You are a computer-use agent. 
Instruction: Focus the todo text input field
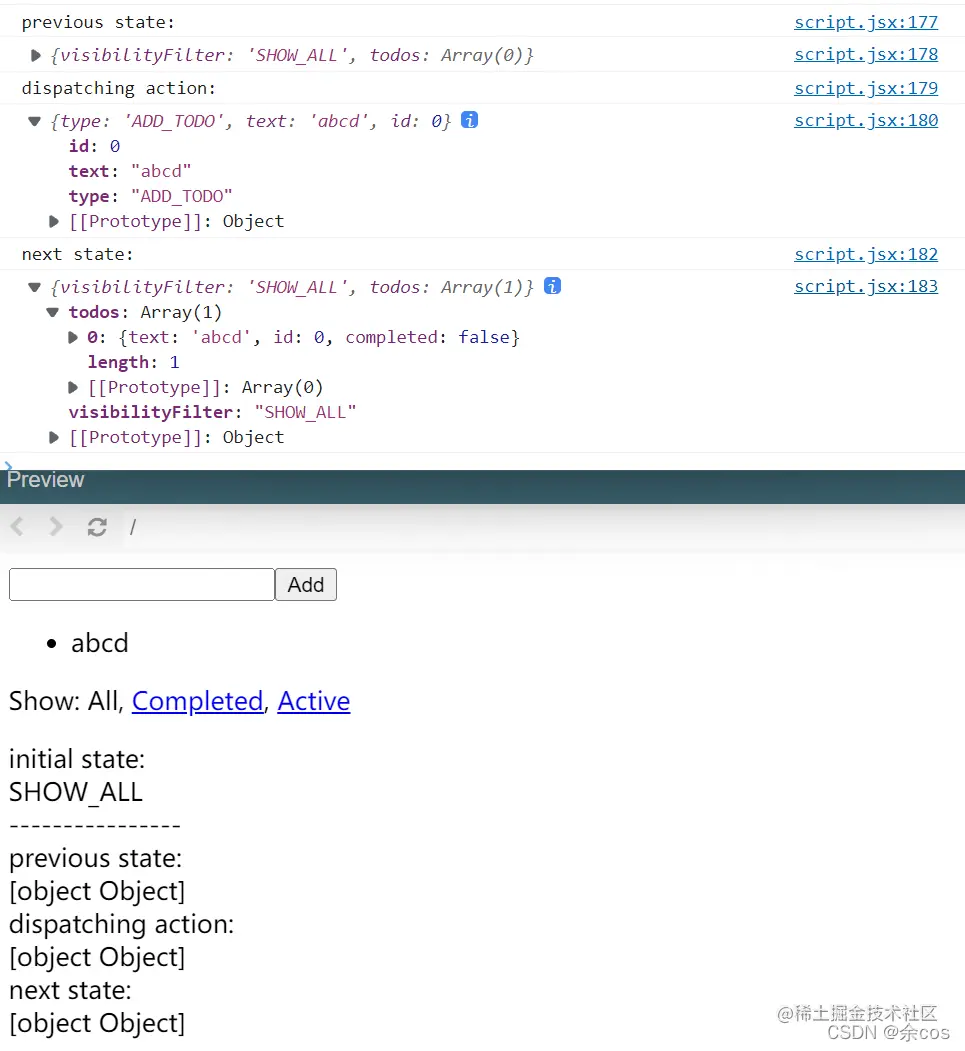pos(142,584)
